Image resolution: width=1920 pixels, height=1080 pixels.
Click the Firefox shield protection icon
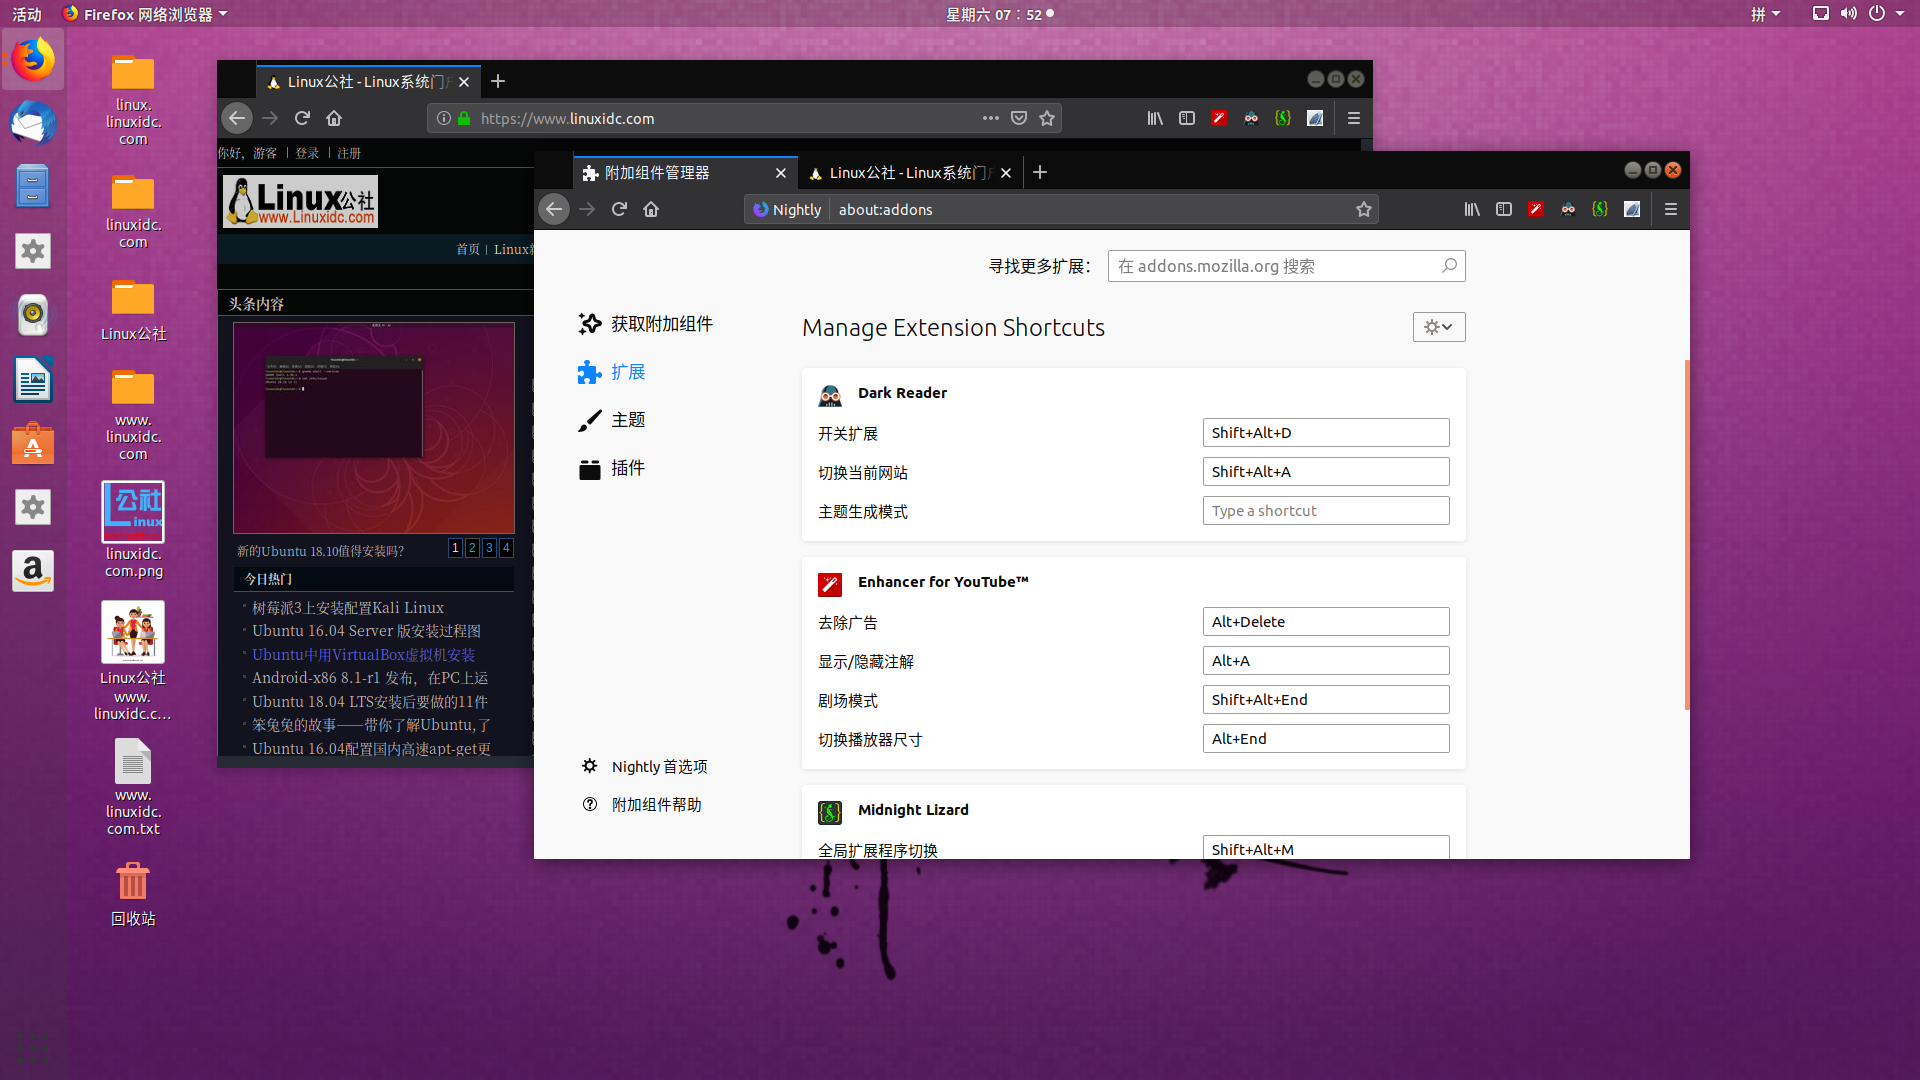tap(1018, 119)
